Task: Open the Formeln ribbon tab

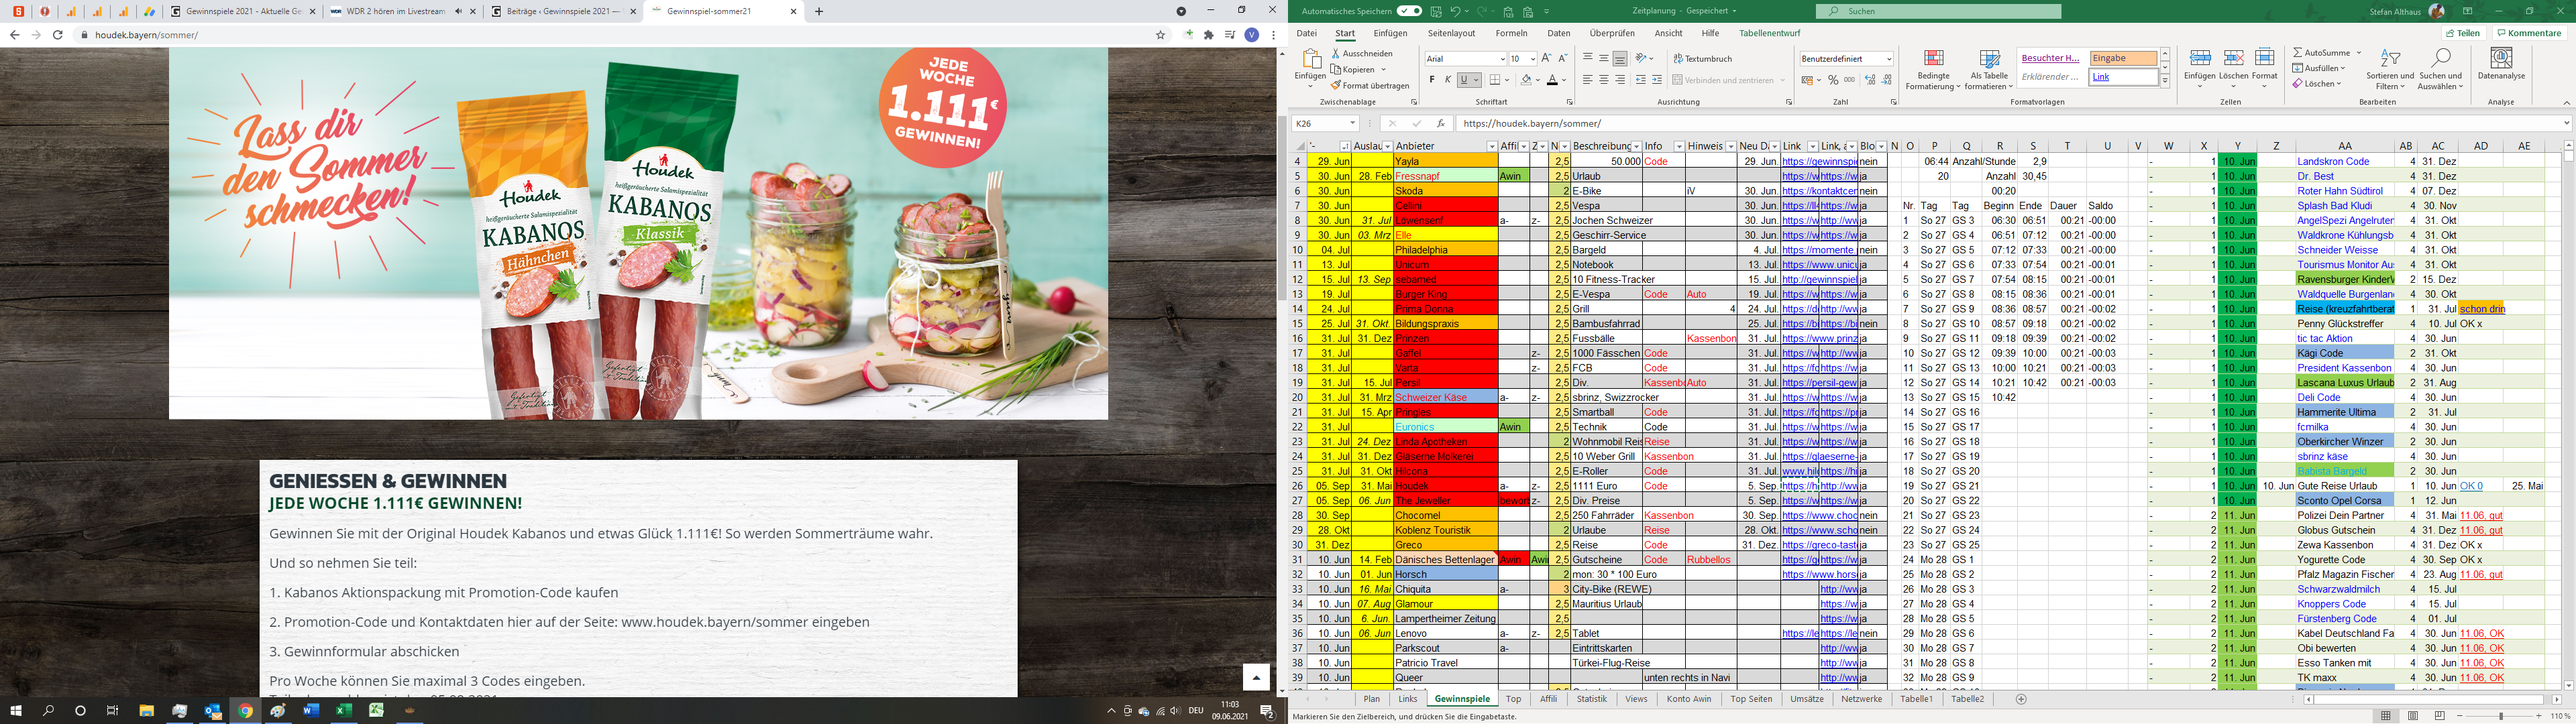Action: [1511, 33]
